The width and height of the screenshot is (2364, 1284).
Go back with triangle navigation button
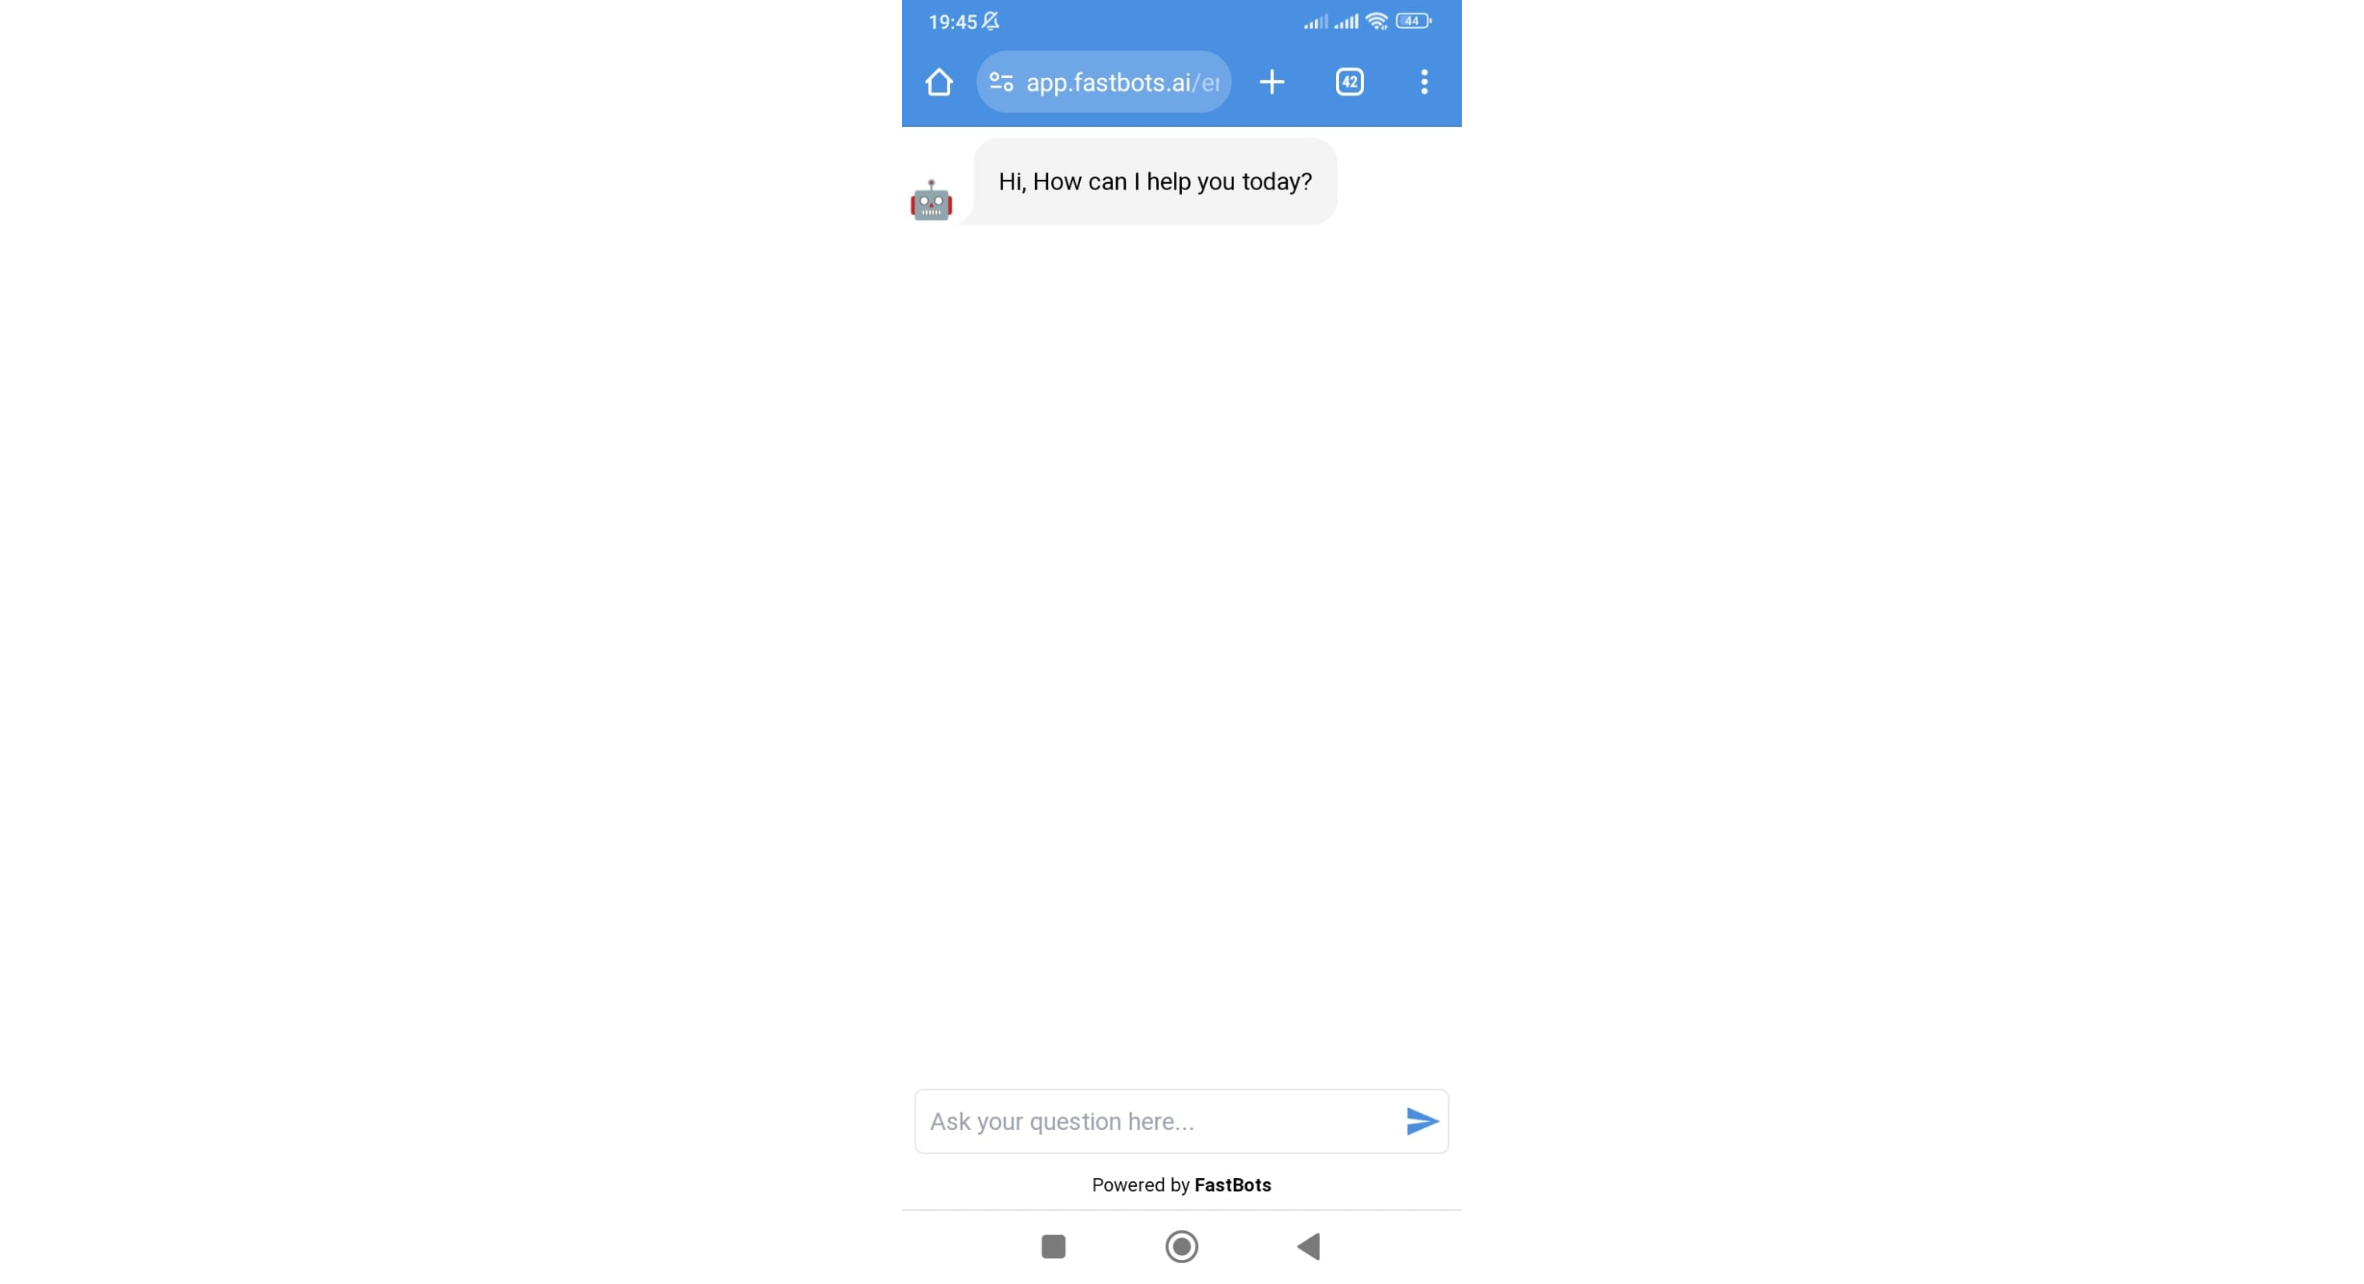point(1308,1246)
